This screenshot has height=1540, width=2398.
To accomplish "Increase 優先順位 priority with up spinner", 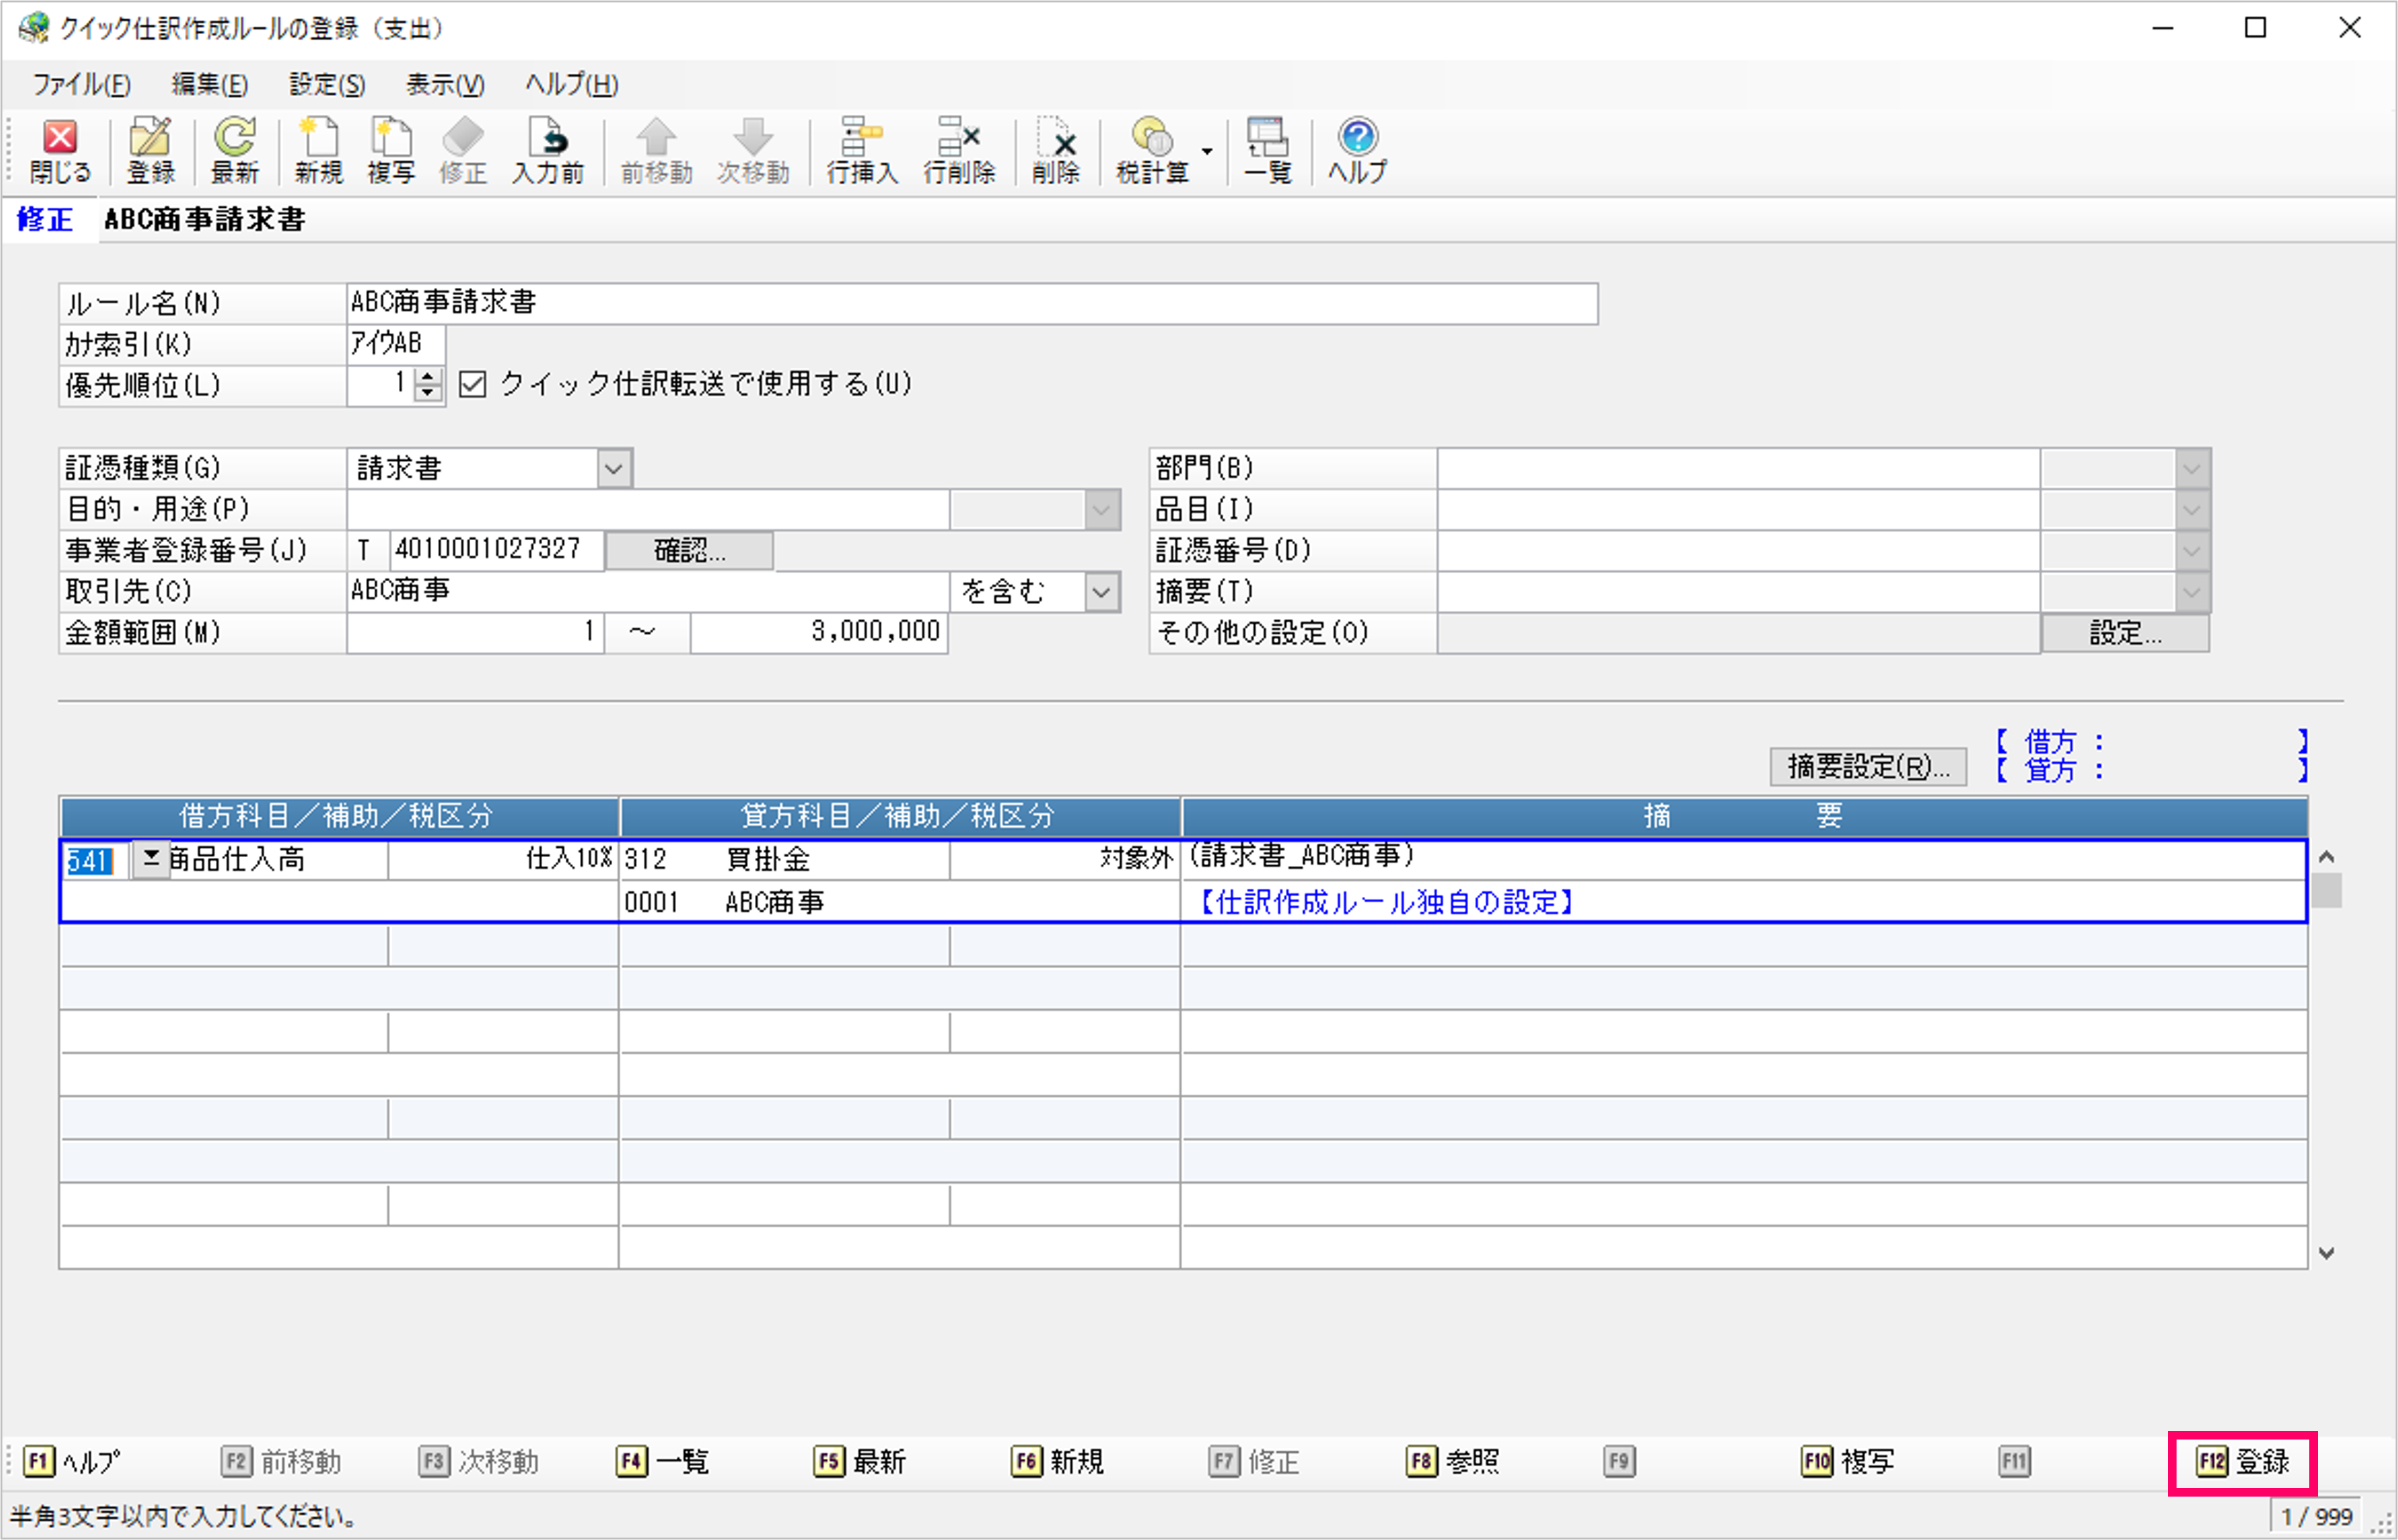I will (428, 377).
